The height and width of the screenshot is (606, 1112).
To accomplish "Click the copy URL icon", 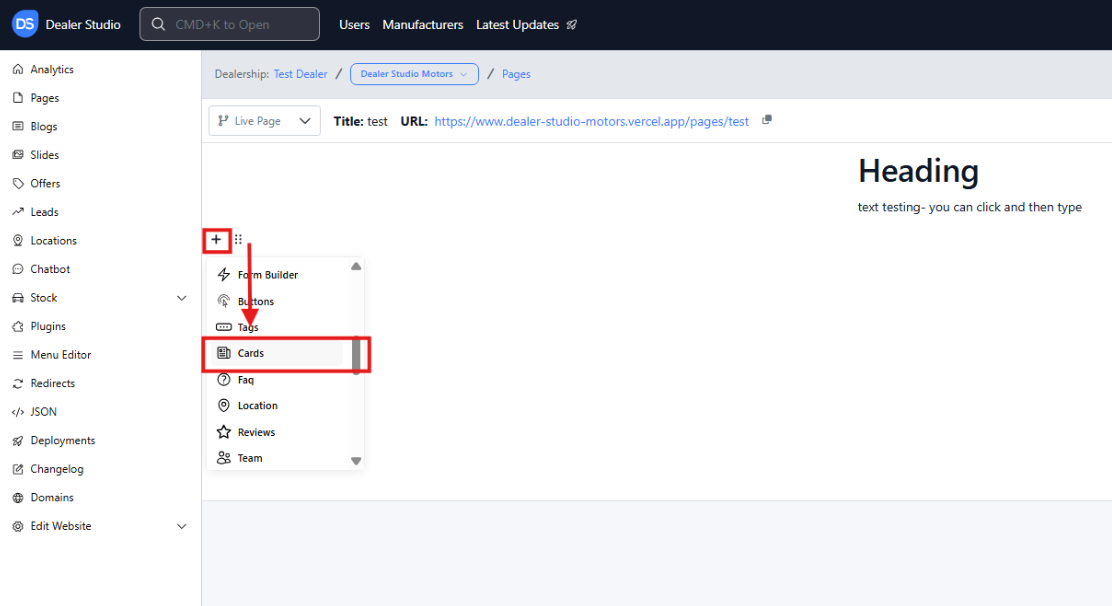I will click(x=767, y=120).
